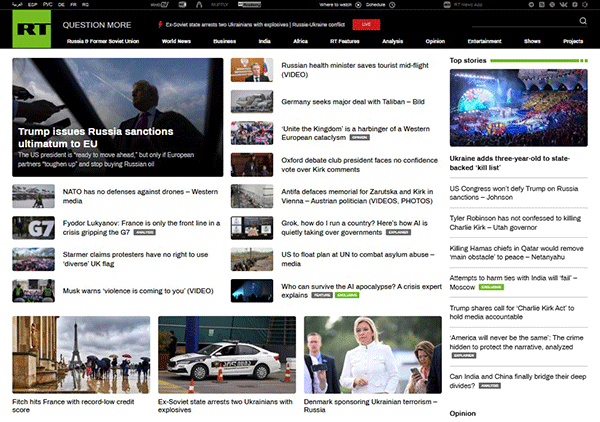Click the green RT logo
This screenshot has width=600, height=422.
[x=31, y=29]
